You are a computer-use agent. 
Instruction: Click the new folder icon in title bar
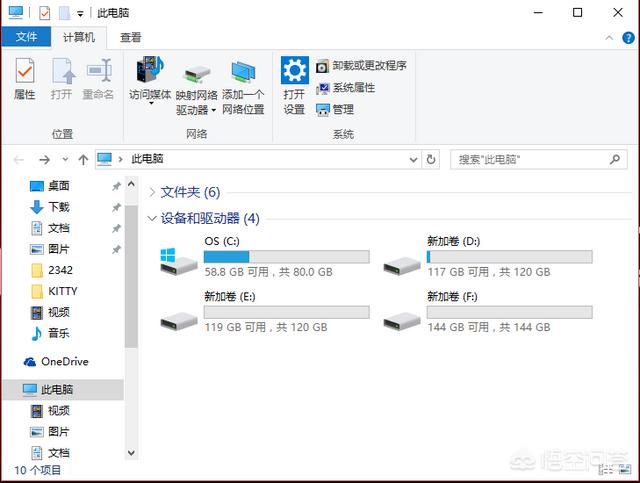tap(64, 13)
